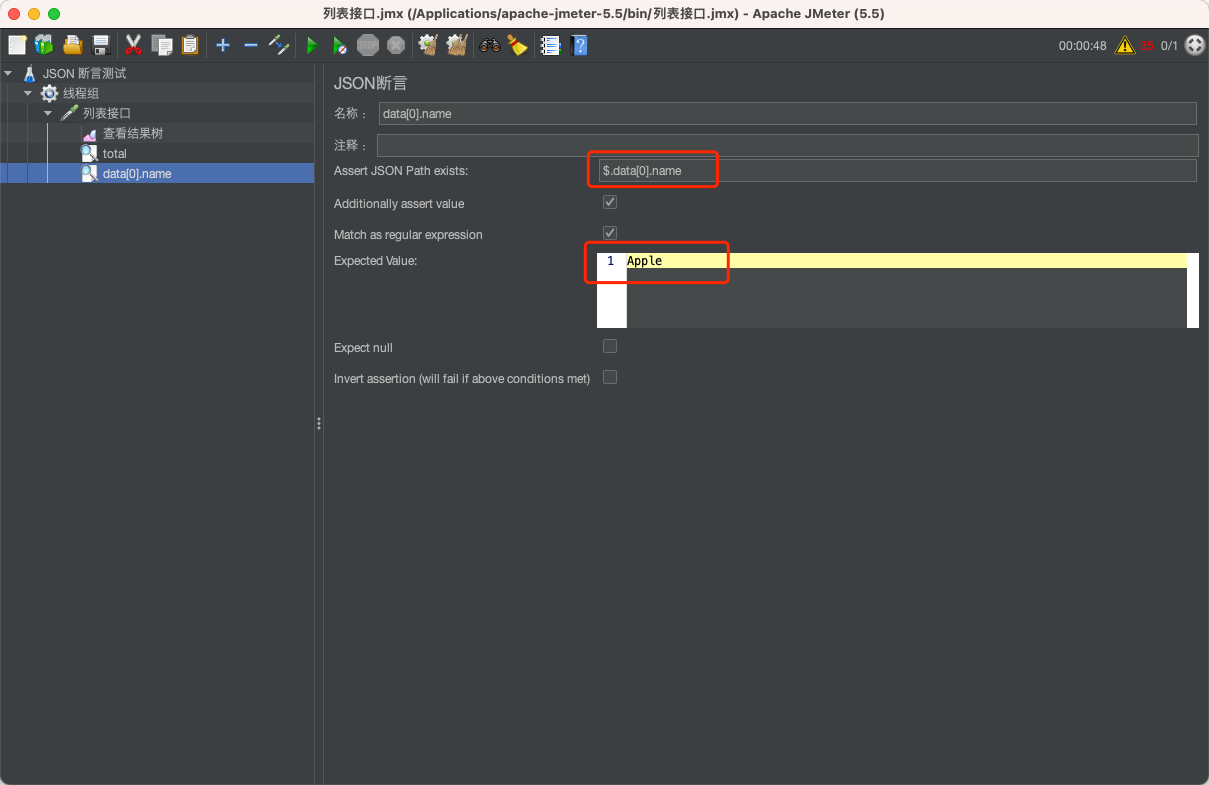Save the test plan via toolbar icon

pos(99,45)
